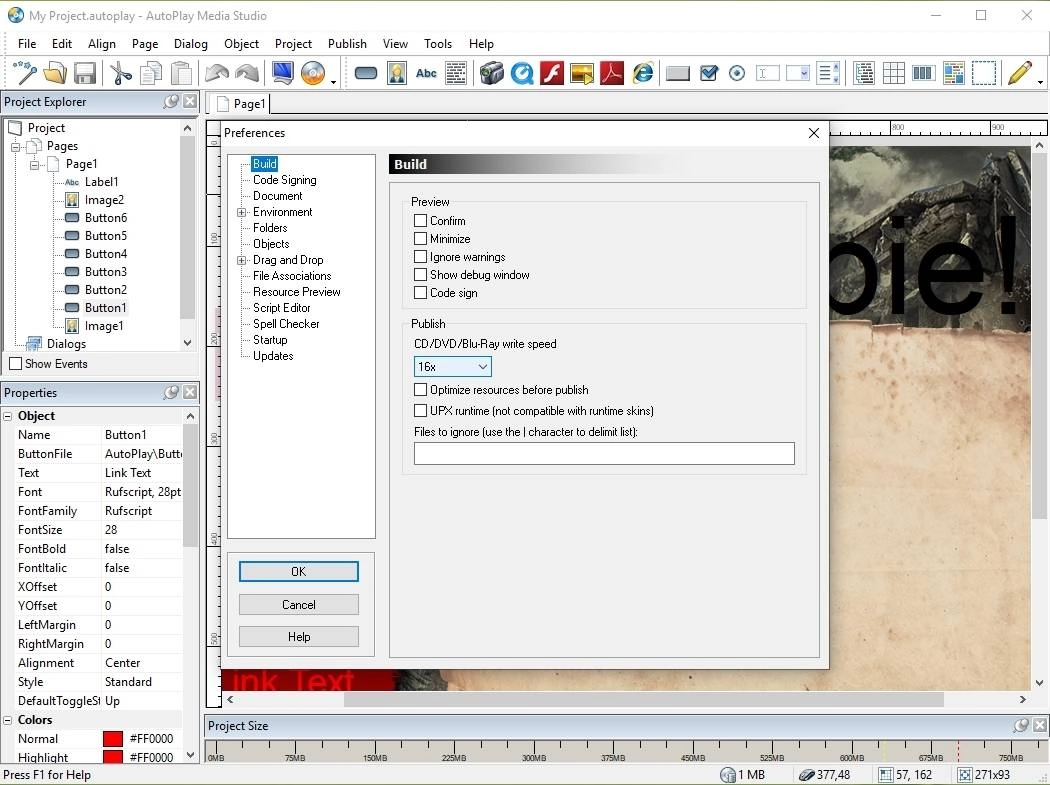Open the publish disc dropdown arrow
The height and width of the screenshot is (785, 1050).
pyautogui.click(x=333, y=82)
